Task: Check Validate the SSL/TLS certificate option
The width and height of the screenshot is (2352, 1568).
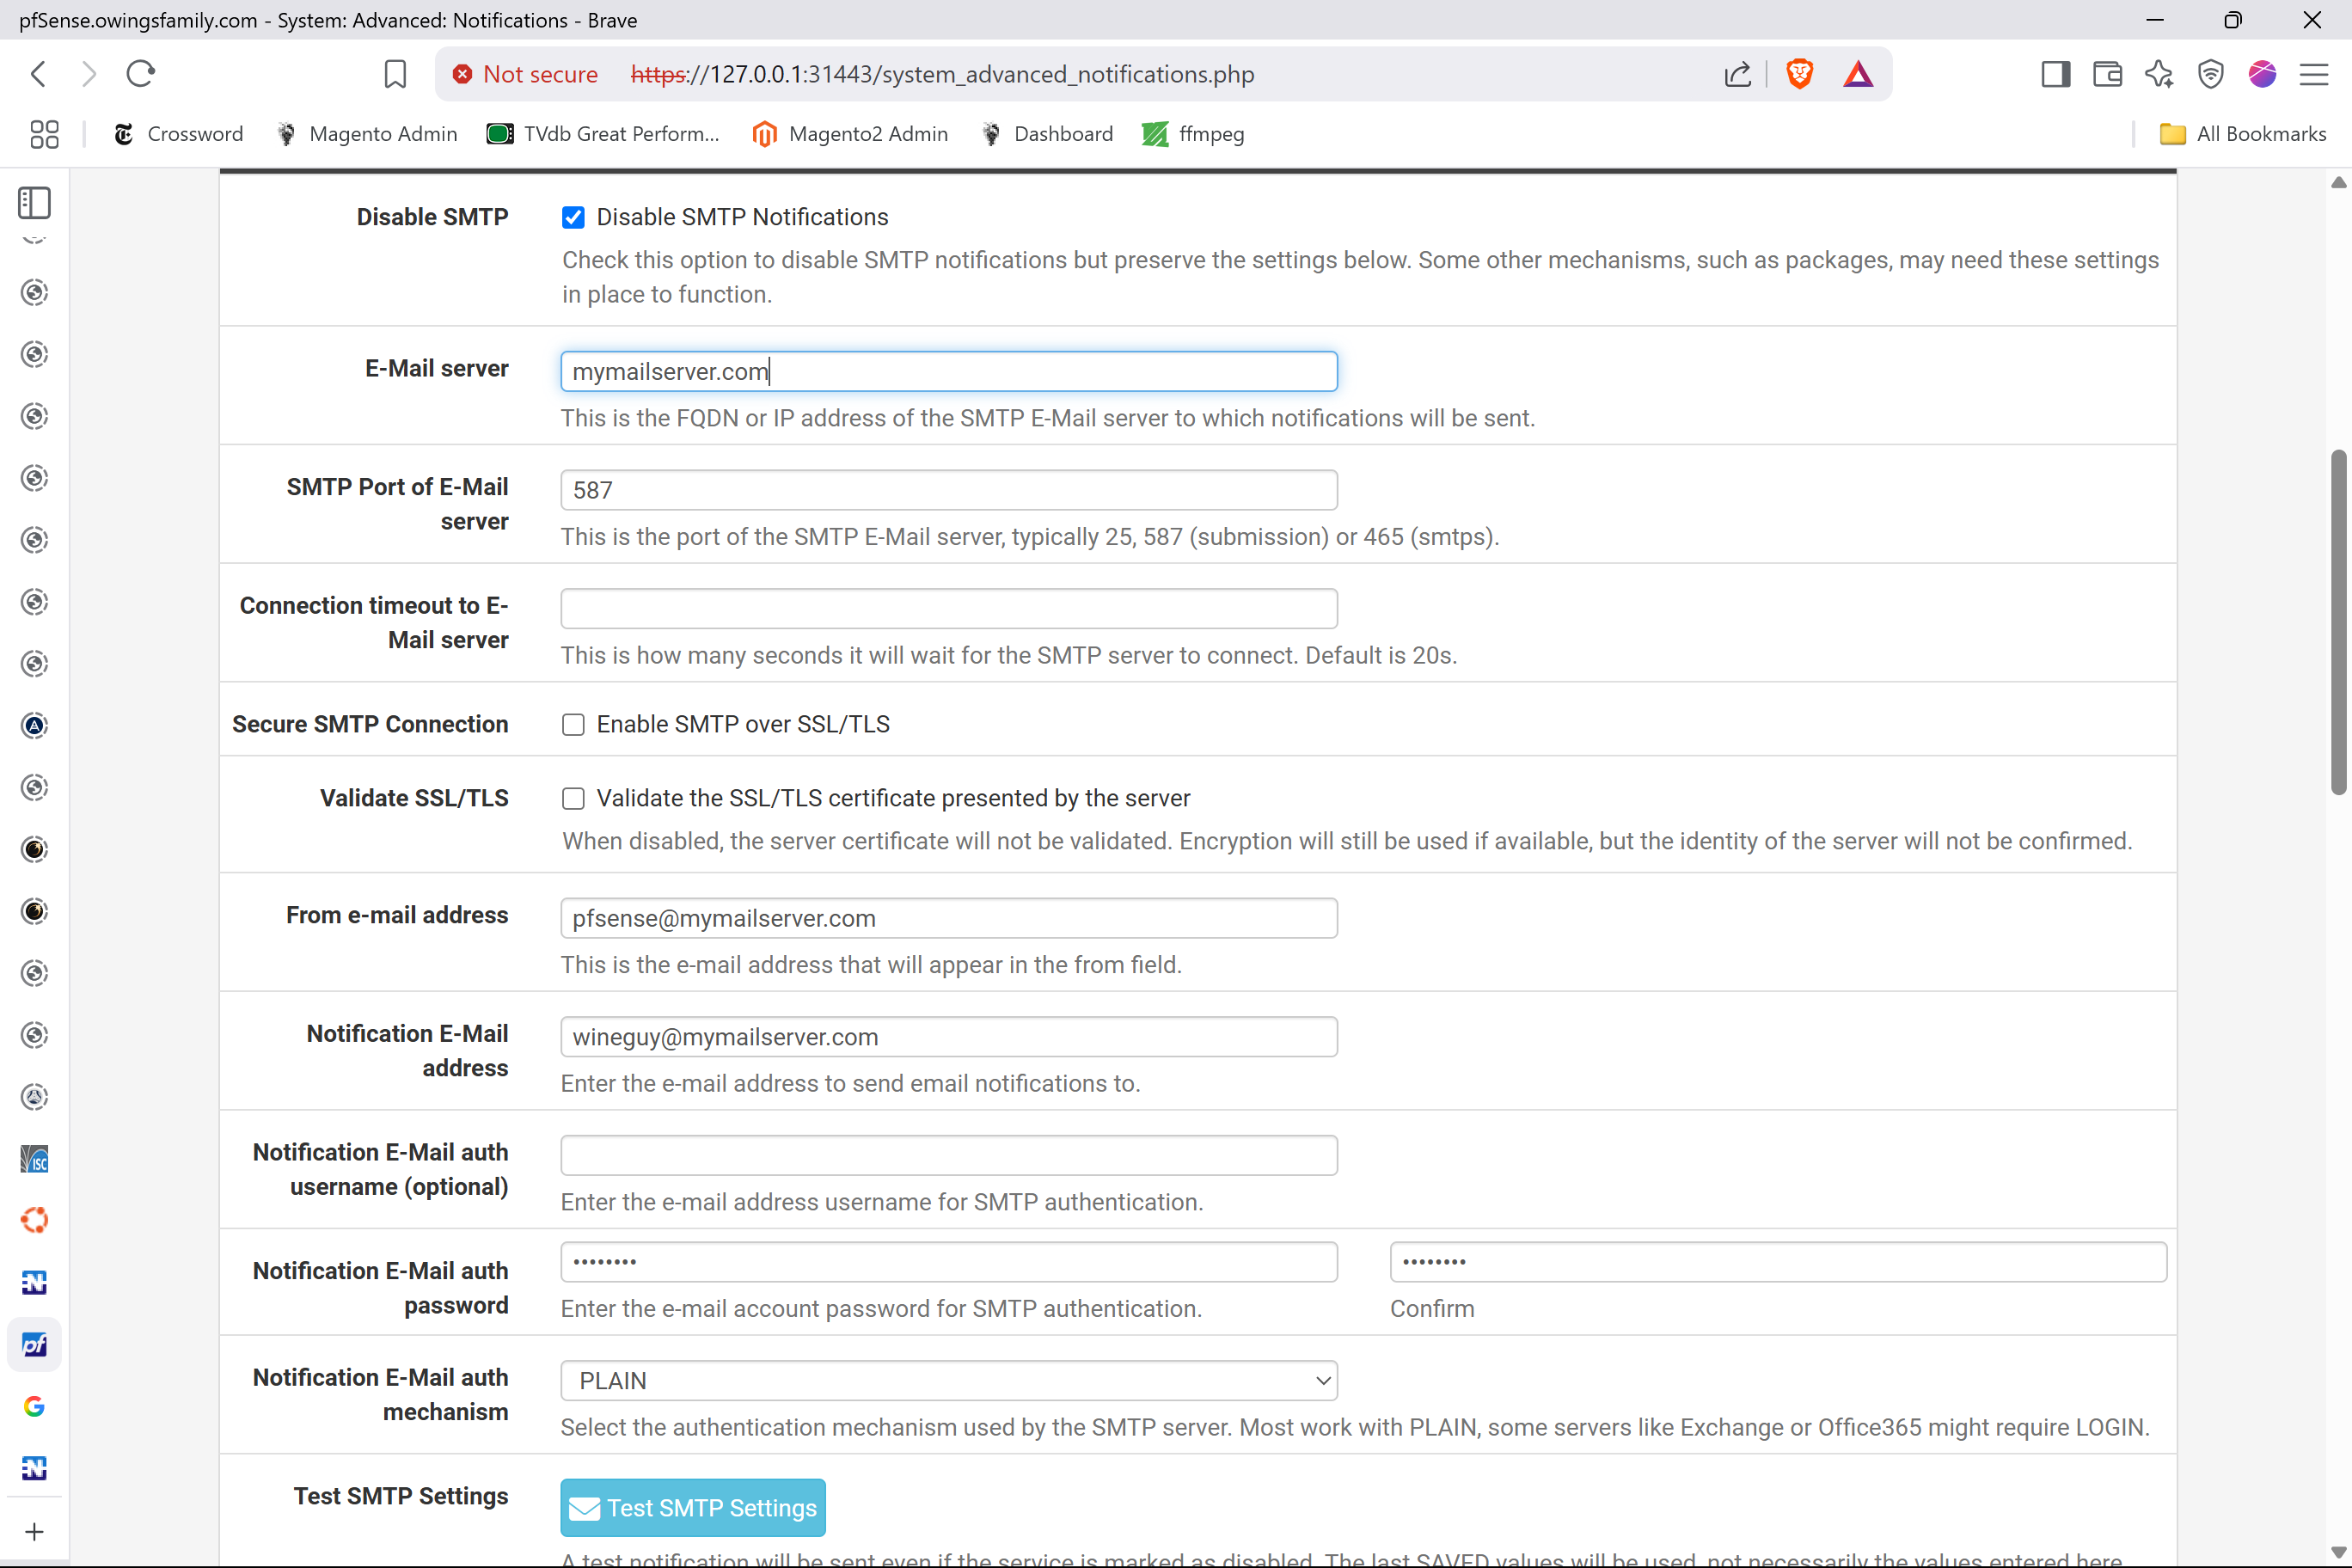Action: (x=573, y=799)
